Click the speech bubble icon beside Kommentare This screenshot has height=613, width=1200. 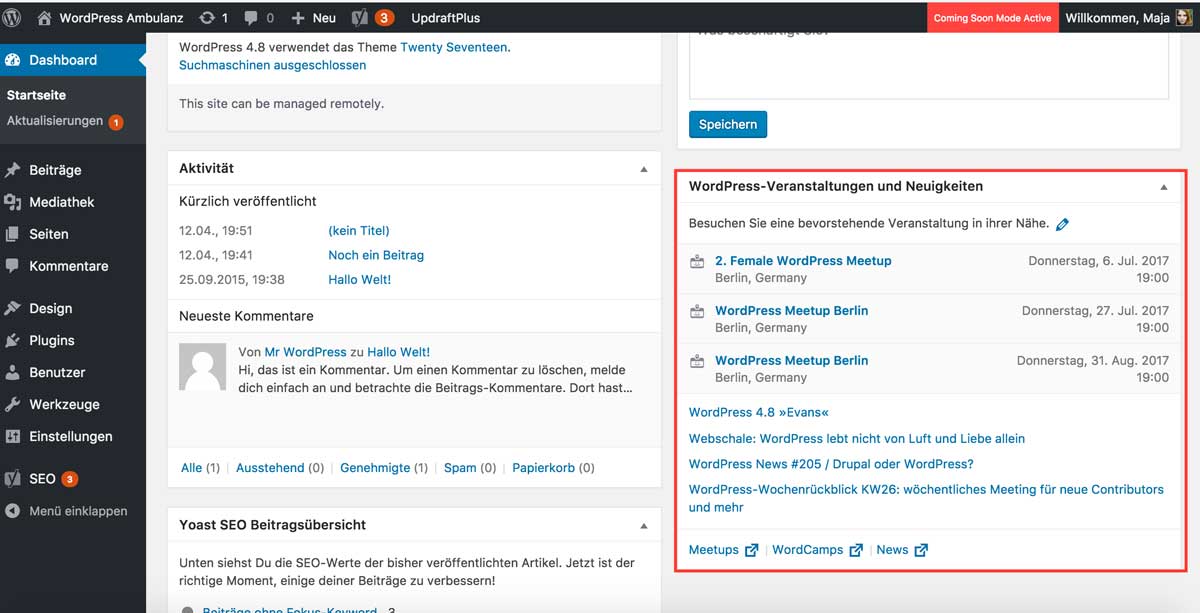tap(13, 266)
